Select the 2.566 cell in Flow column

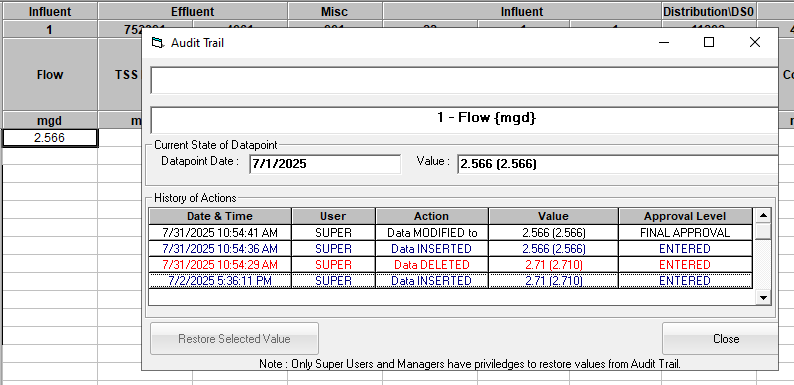coord(50,138)
